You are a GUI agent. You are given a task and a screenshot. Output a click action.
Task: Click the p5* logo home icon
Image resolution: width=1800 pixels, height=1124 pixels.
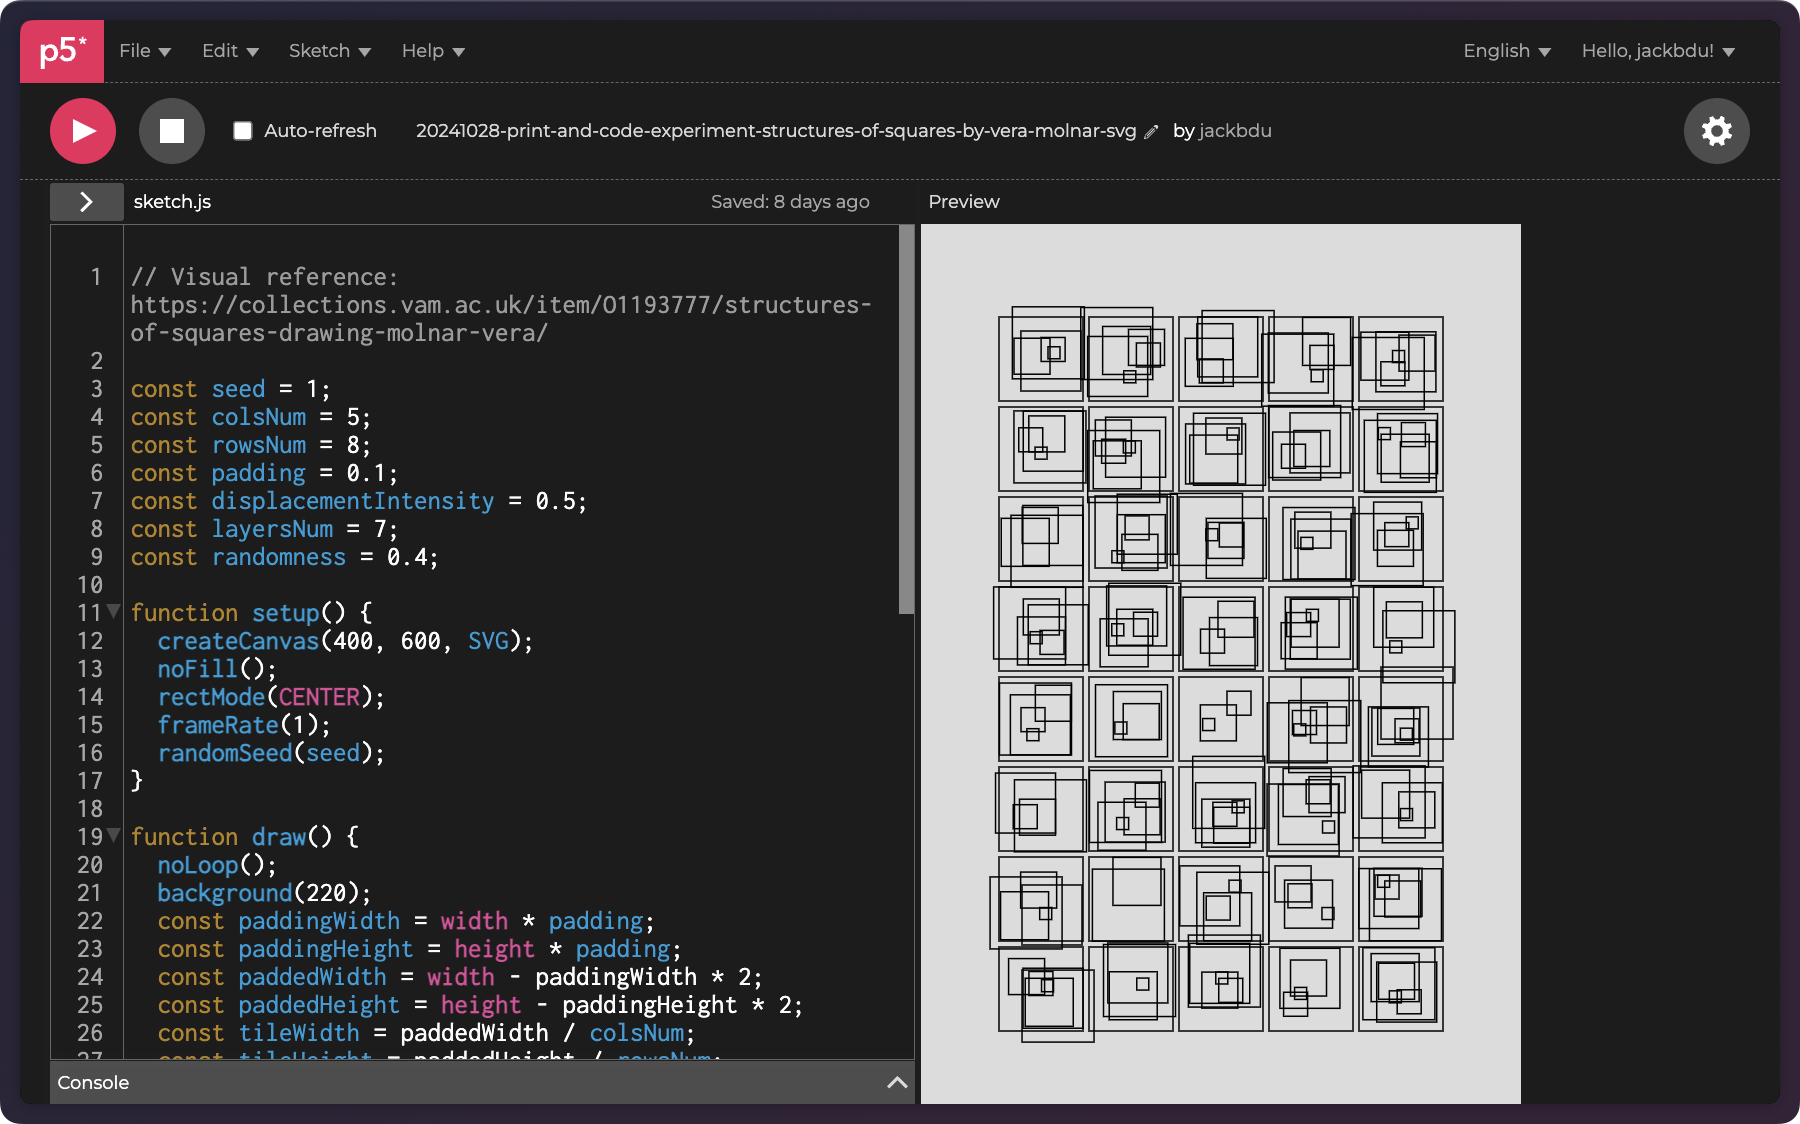point(62,51)
